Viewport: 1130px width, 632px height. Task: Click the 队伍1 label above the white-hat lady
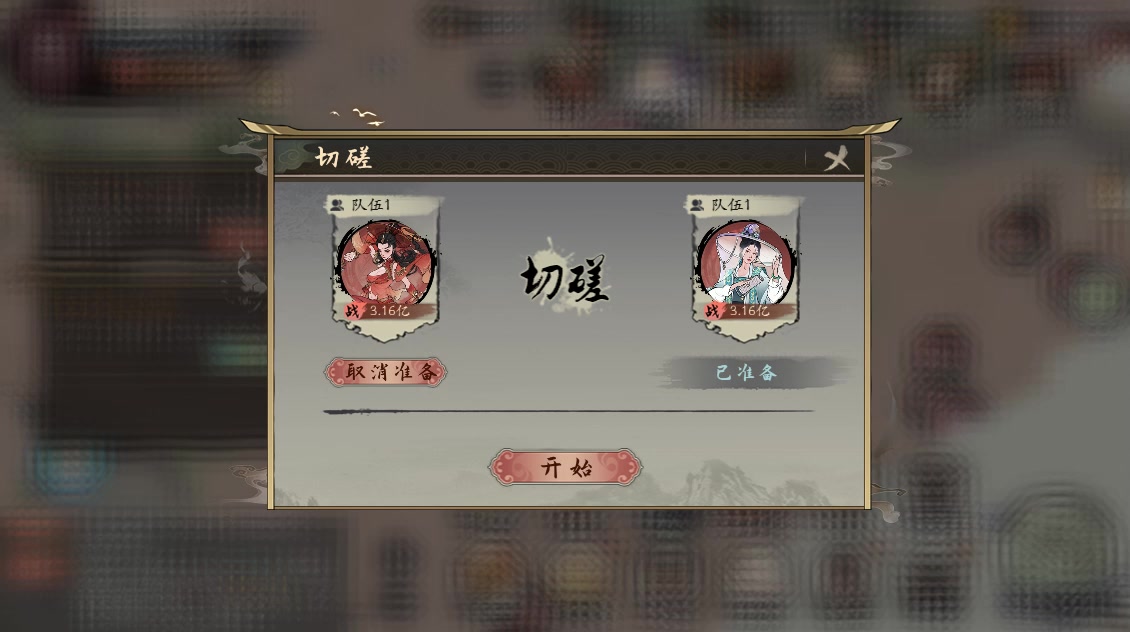(x=731, y=205)
